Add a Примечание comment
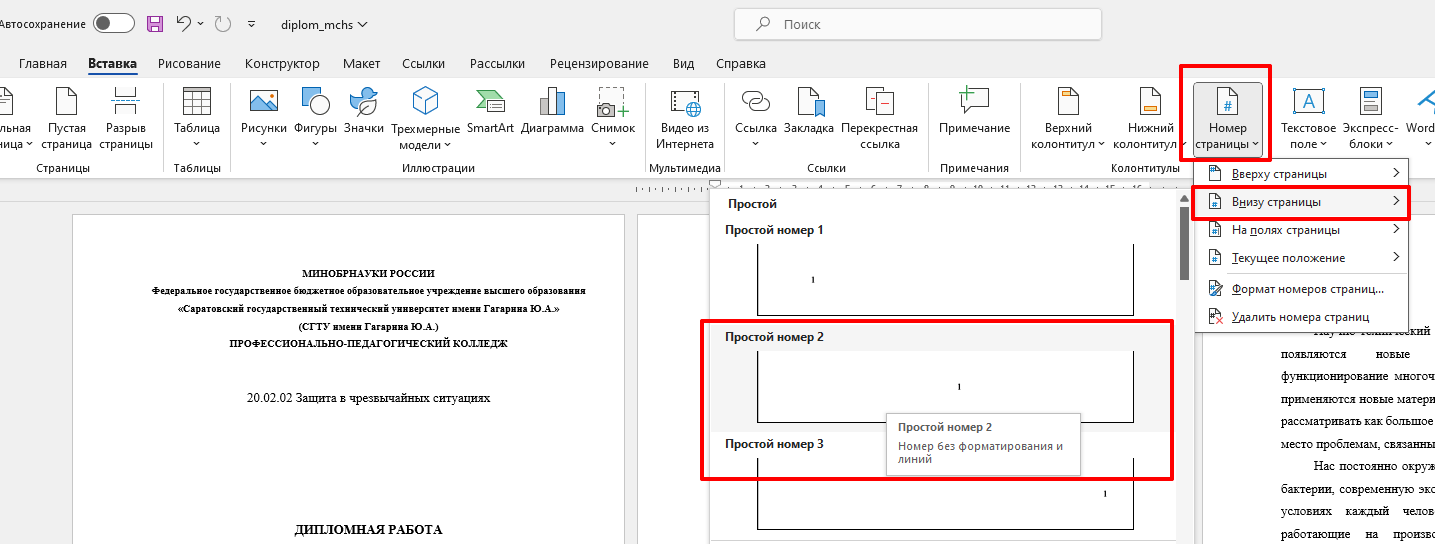 [x=974, y=112]
